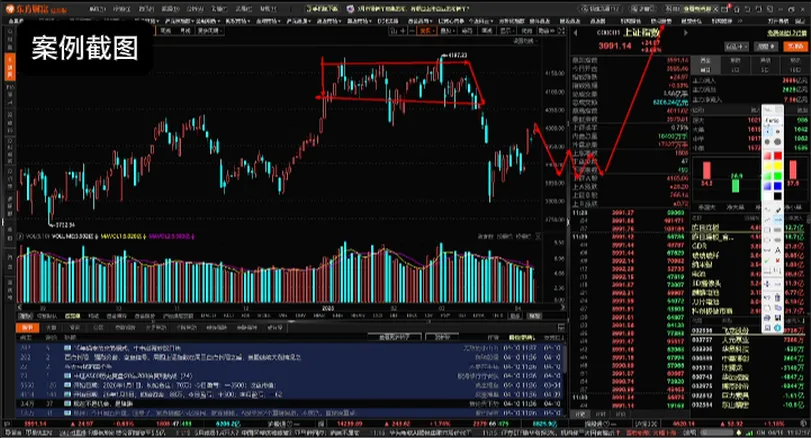Pick the black swatch in the drawing palette
This screenshot has height=438, width=811.
coord(778,196)
